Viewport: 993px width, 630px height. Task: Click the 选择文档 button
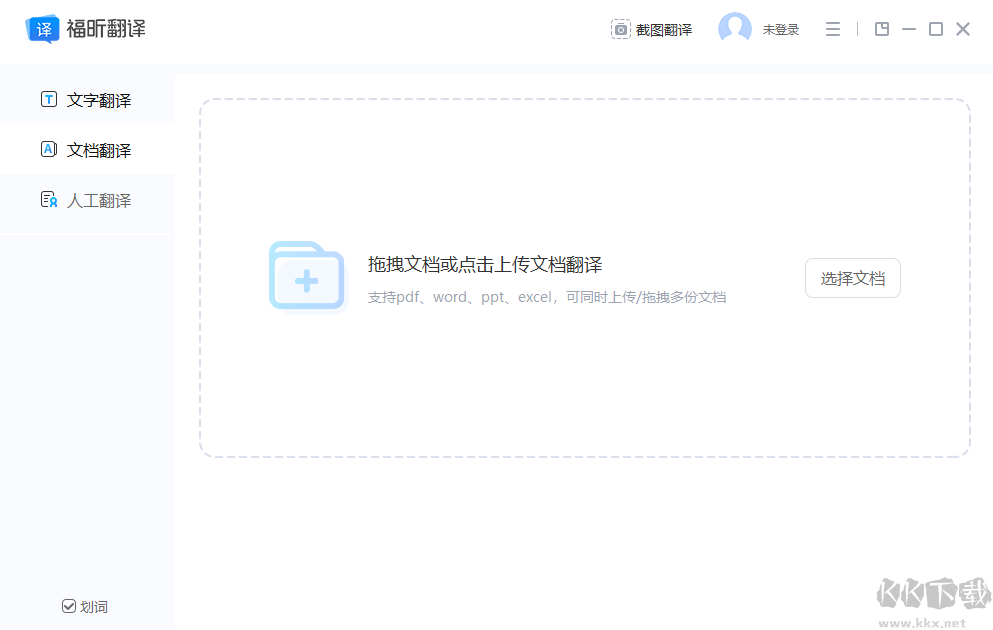852,278
